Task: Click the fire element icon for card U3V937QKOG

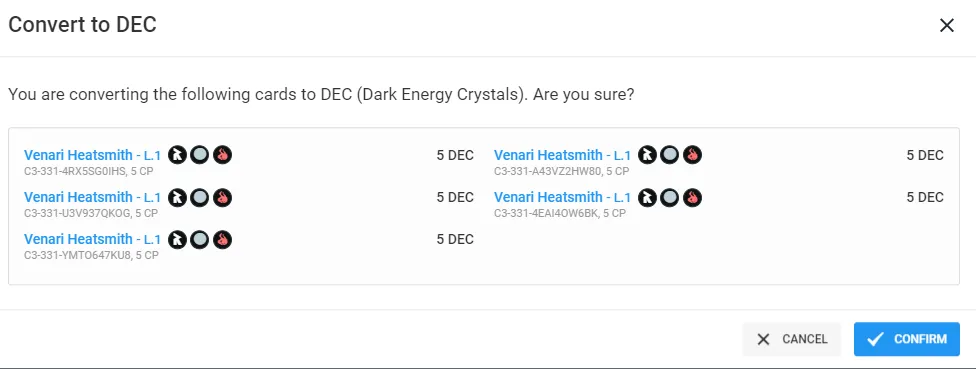Action: [222, 197]
